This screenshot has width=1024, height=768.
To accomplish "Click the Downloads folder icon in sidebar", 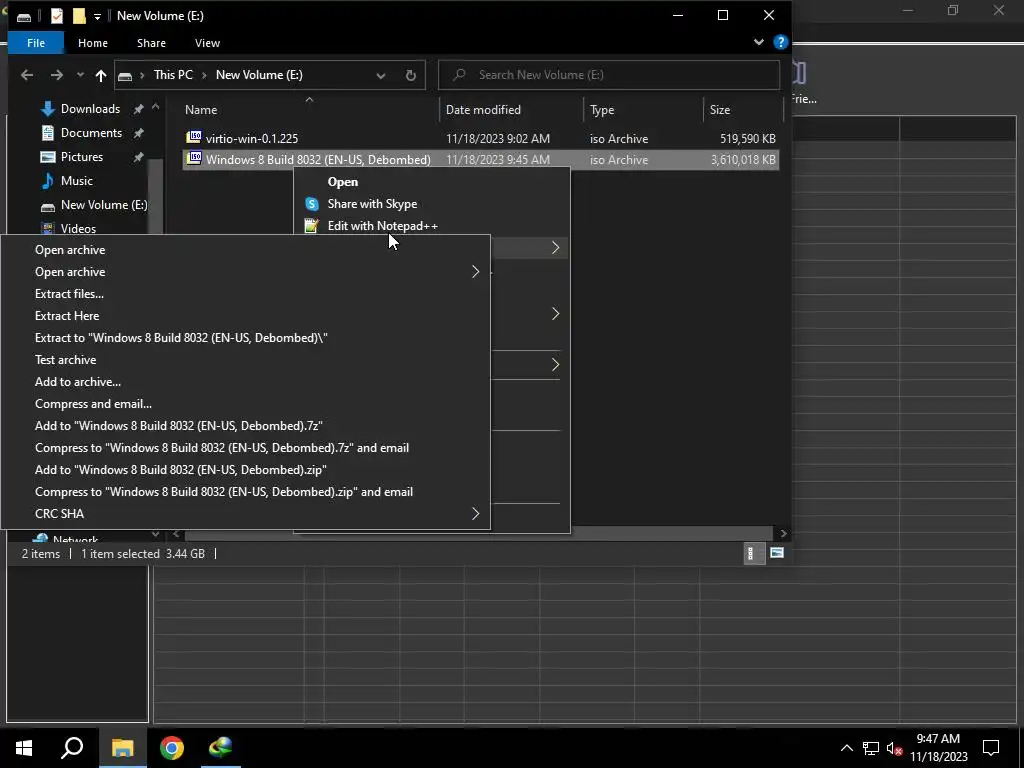I will 48,109.
